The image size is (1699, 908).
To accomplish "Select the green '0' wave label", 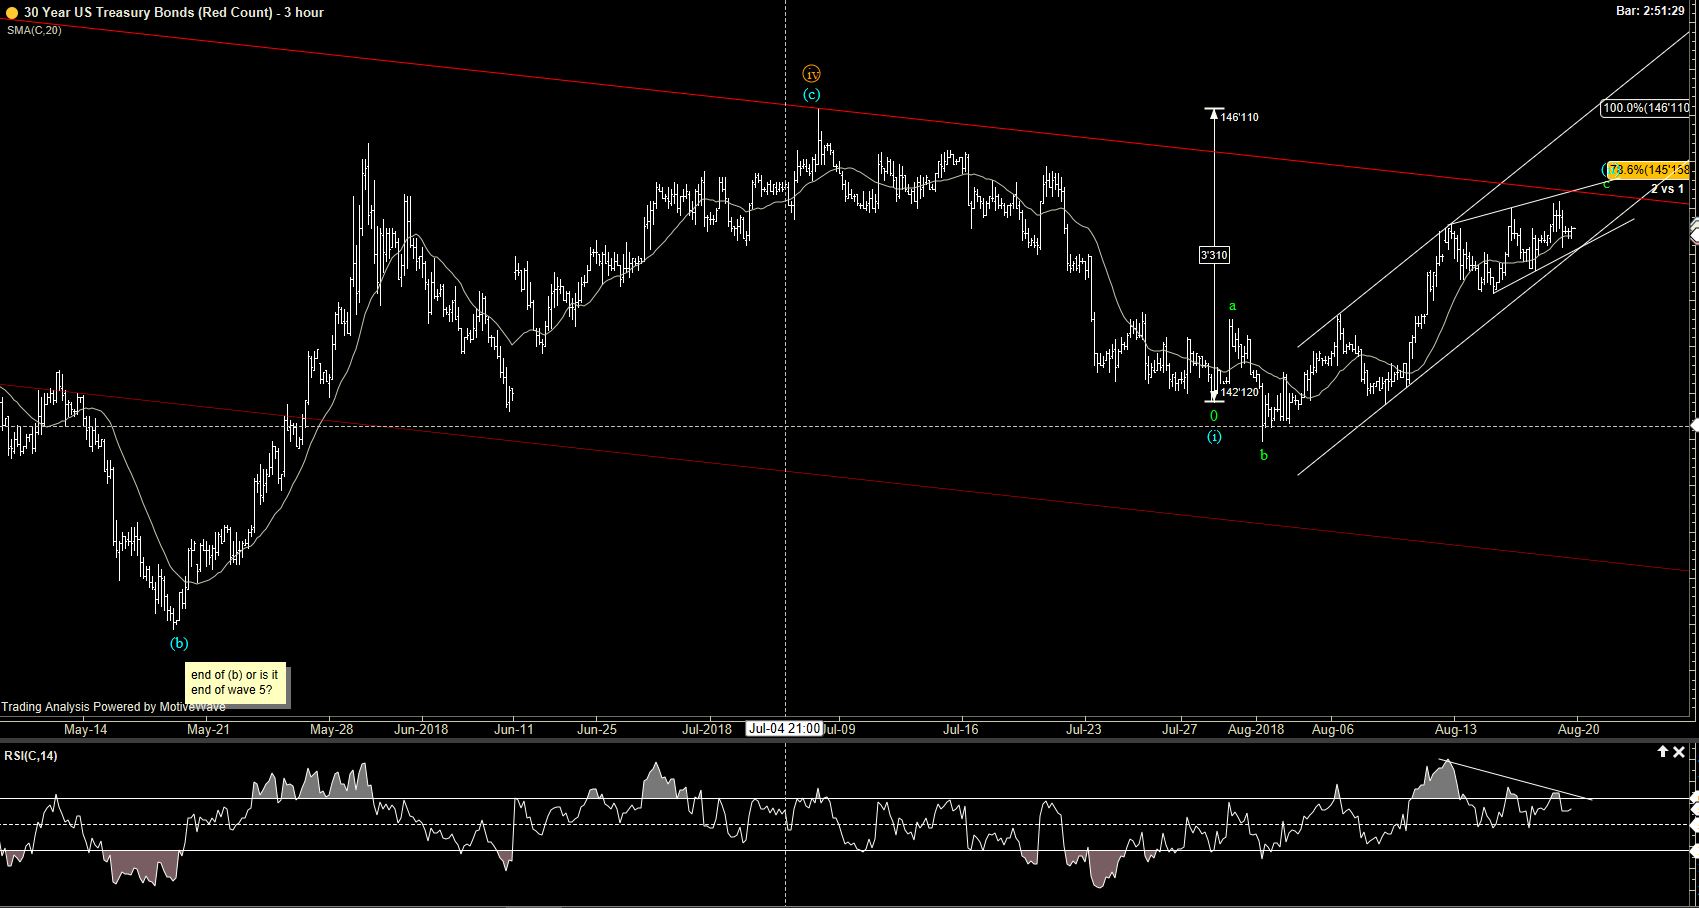I will pyautogui.click(x=1214, y=416).
